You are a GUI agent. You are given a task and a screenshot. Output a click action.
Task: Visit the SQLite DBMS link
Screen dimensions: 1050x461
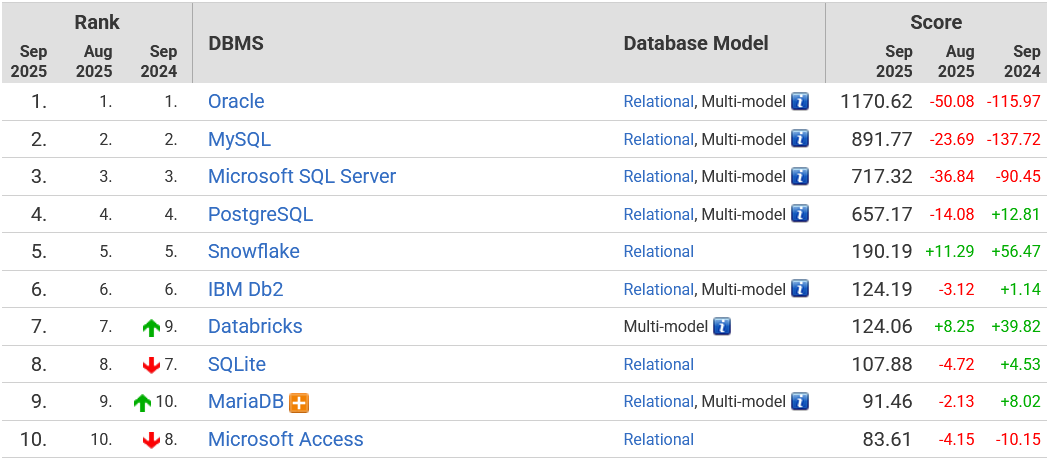[237, 364]
